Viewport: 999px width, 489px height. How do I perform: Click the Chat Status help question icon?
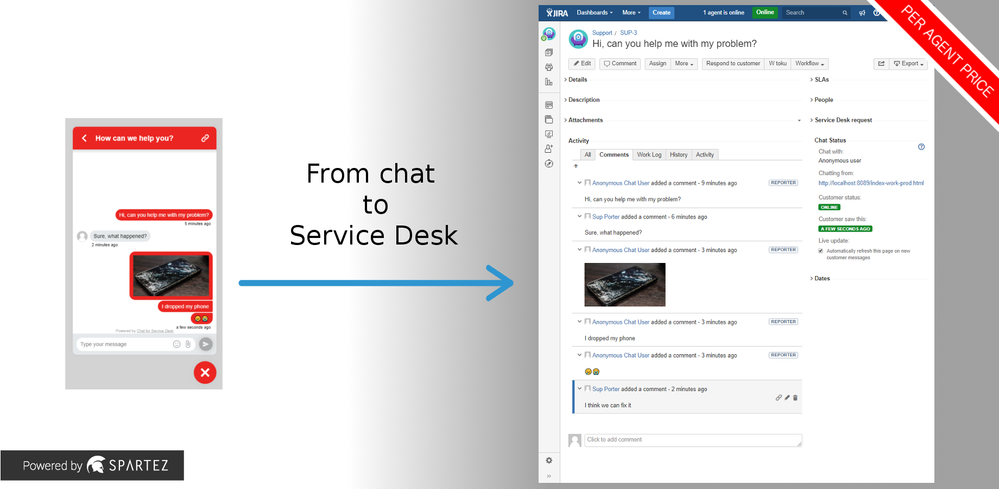click(921, 146)
